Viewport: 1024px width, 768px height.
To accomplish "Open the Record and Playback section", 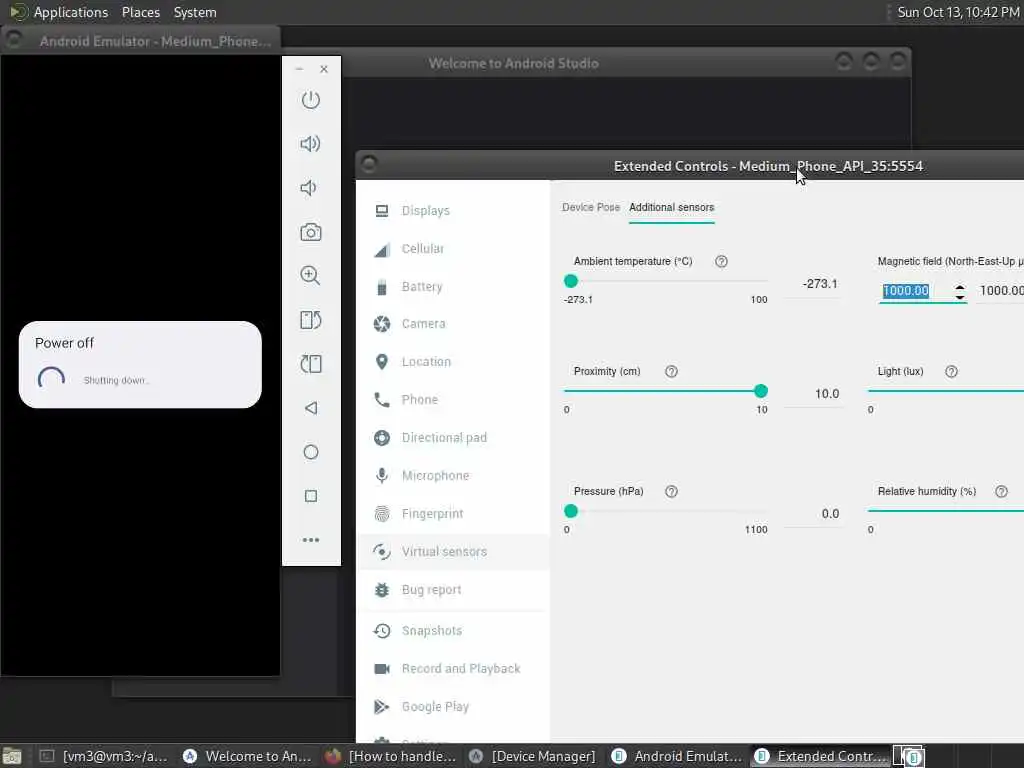I will 452,669.
